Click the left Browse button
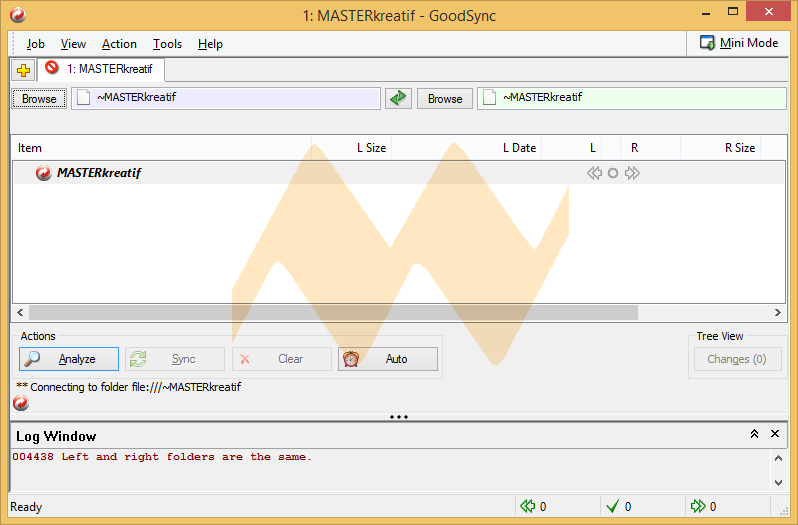The image size is (798, 525). [x=39, y=99]
